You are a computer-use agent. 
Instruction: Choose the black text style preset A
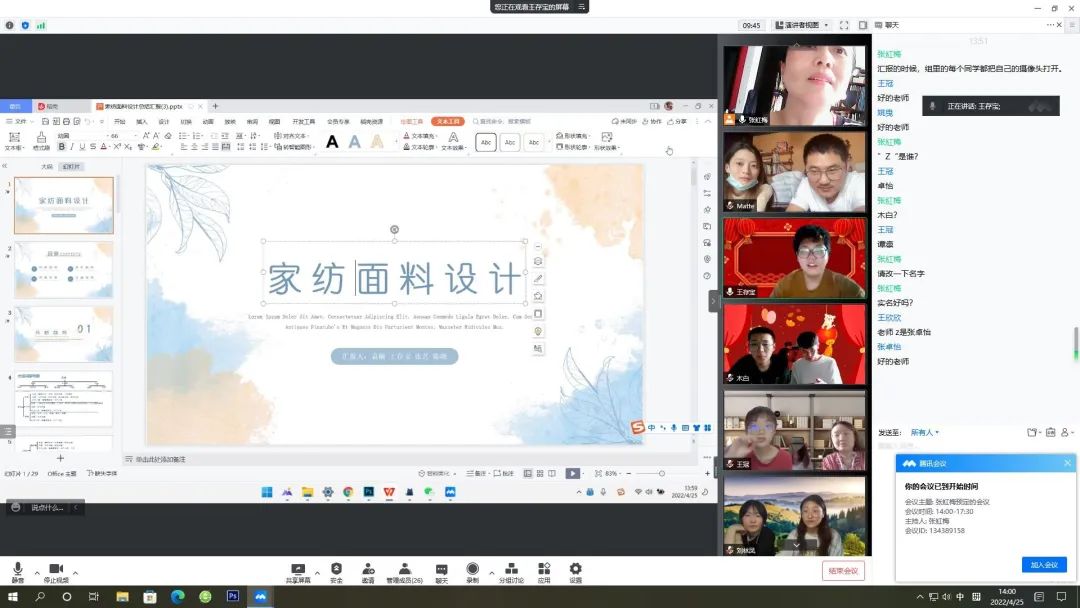[x=332, y=142]
